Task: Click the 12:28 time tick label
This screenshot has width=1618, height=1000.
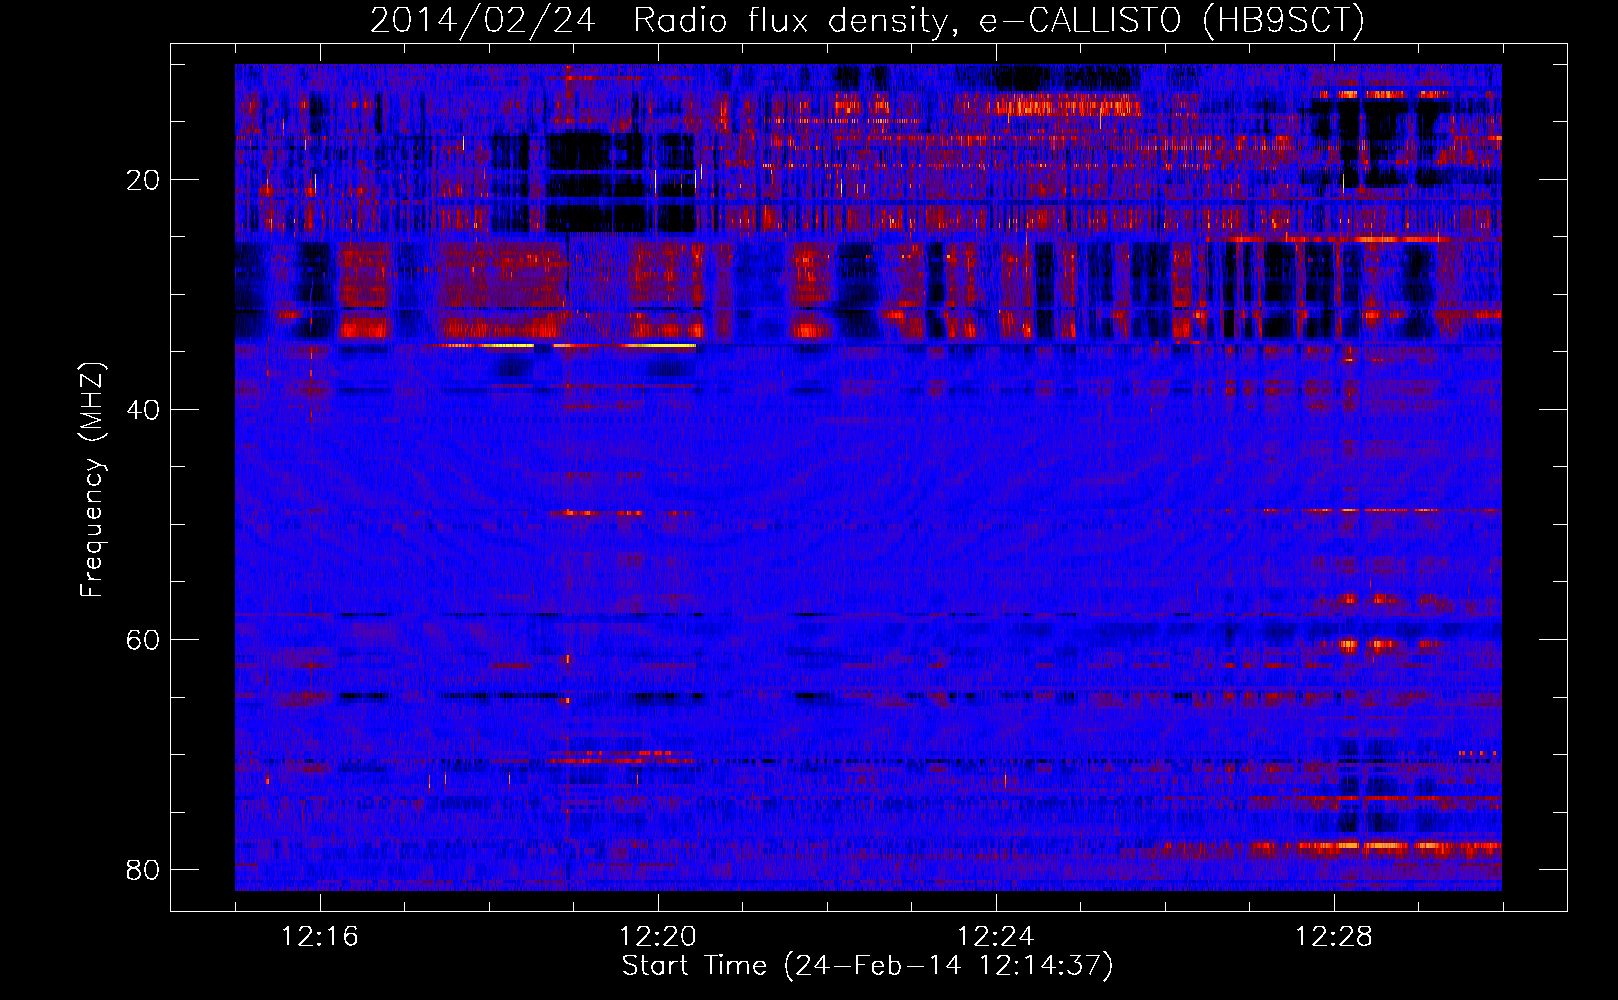Action: pos(1334,937)
